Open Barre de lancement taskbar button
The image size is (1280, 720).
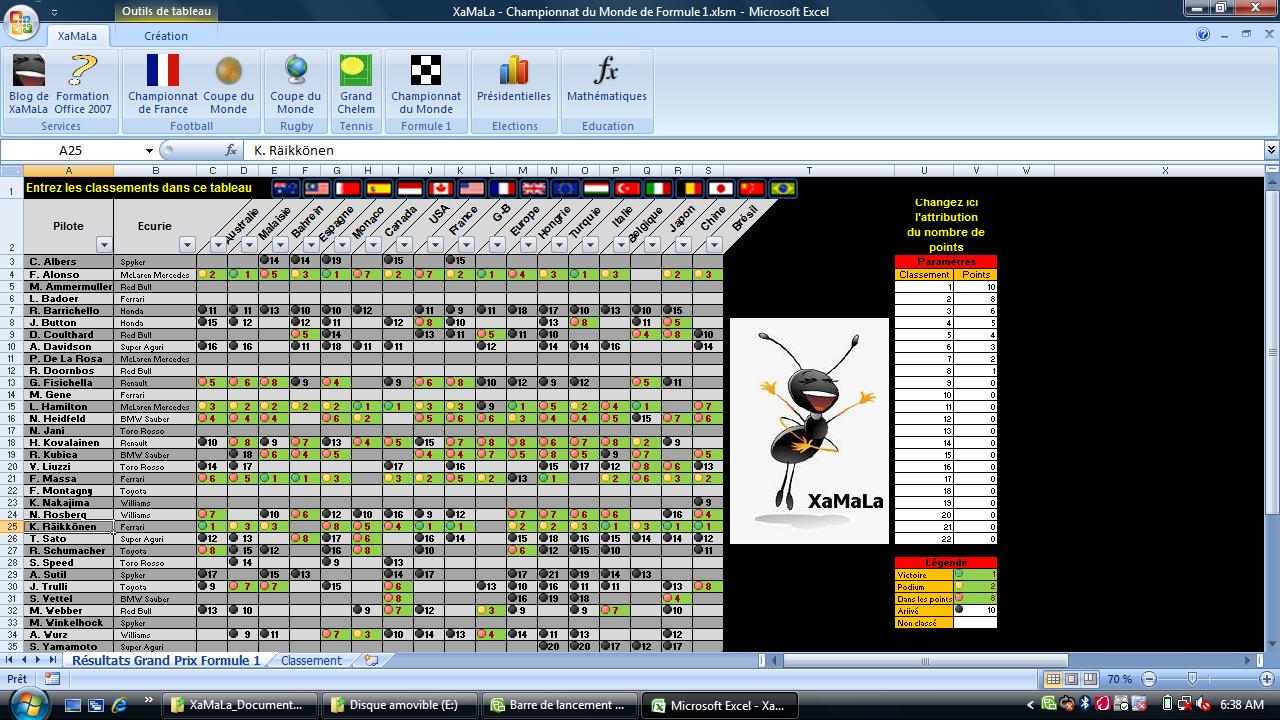(x=561, y=705)
